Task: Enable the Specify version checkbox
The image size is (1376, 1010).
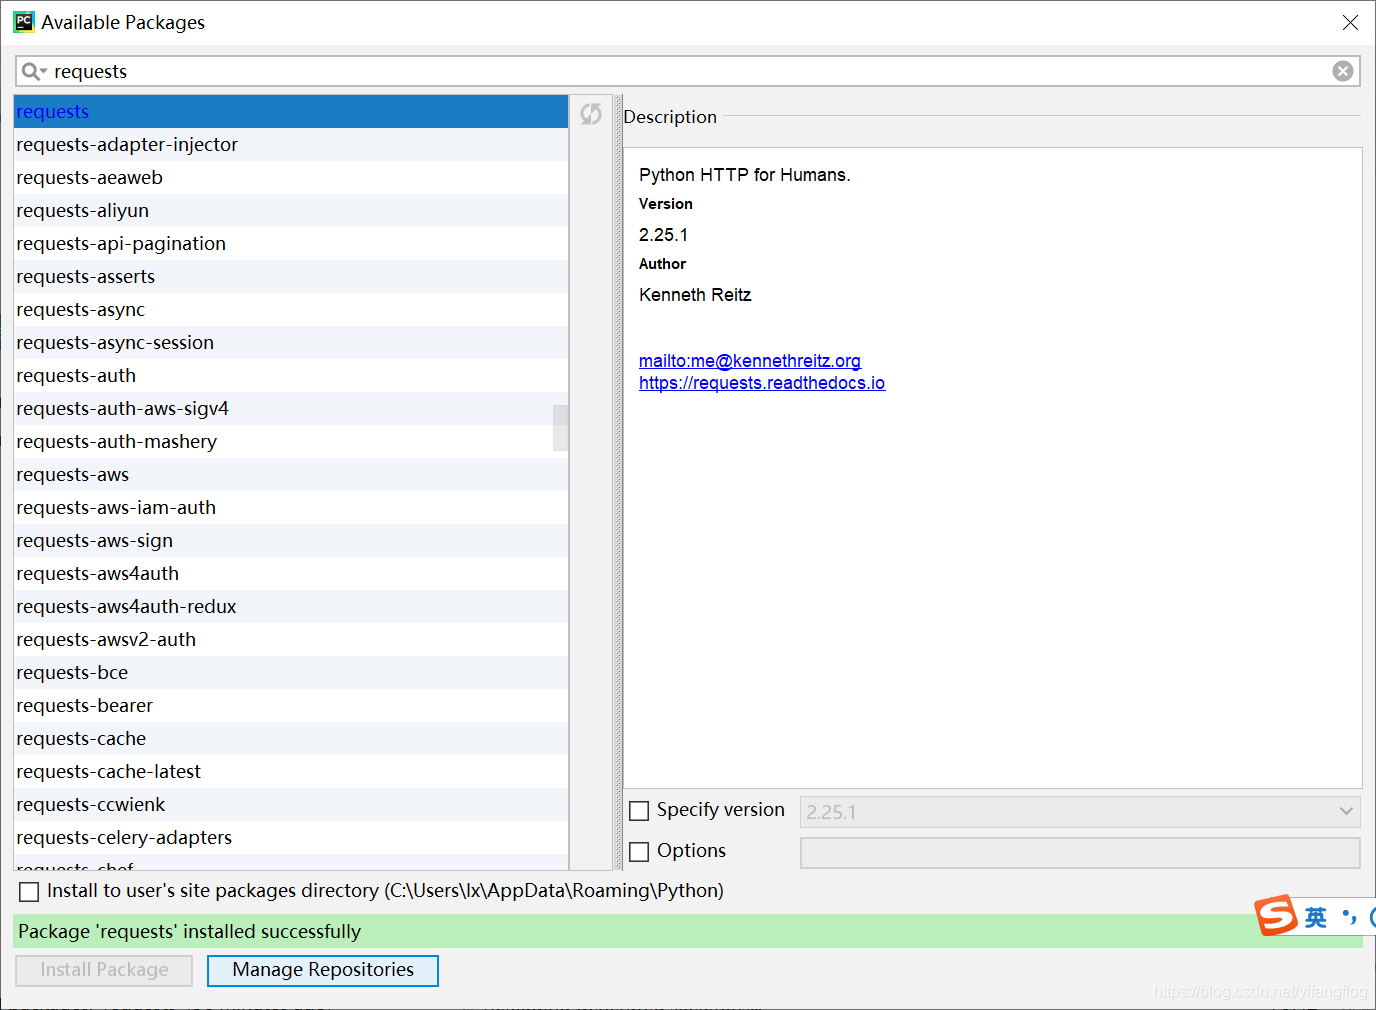Action: pyautogui.click(x=639, y=811)
